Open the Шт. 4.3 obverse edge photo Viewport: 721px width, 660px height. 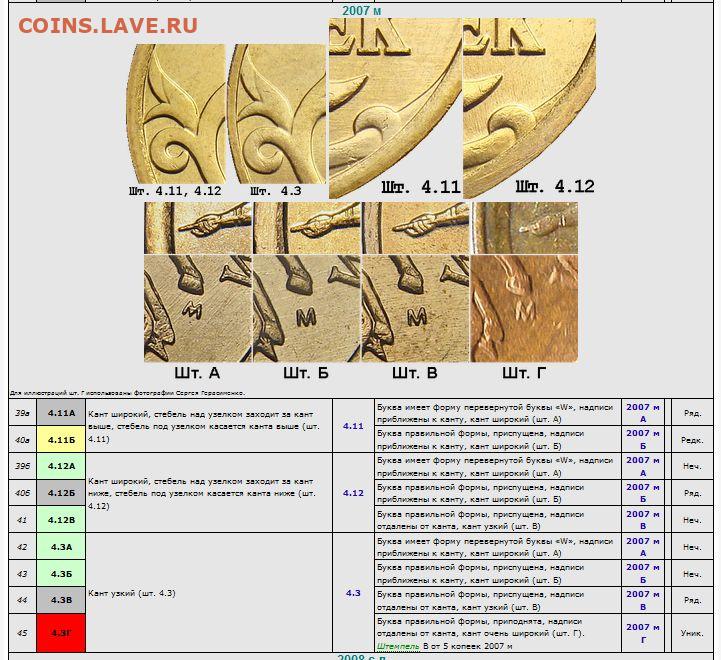click(277, 114)
